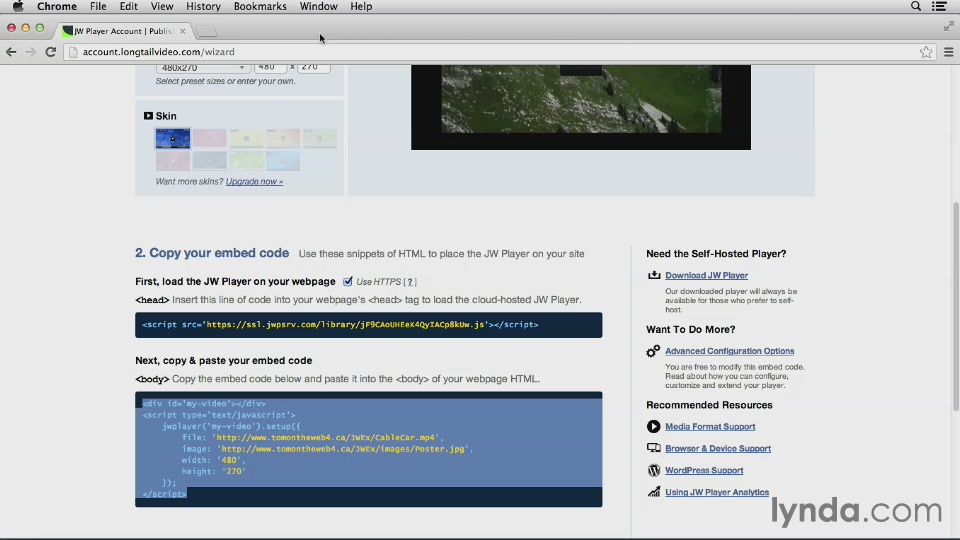
Task: Click the Skin section heading icon
Action: coord(148,116)
